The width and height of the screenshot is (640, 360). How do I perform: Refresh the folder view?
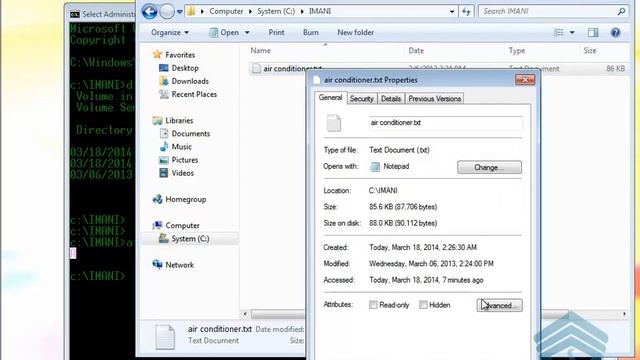(x=466, y=12)
